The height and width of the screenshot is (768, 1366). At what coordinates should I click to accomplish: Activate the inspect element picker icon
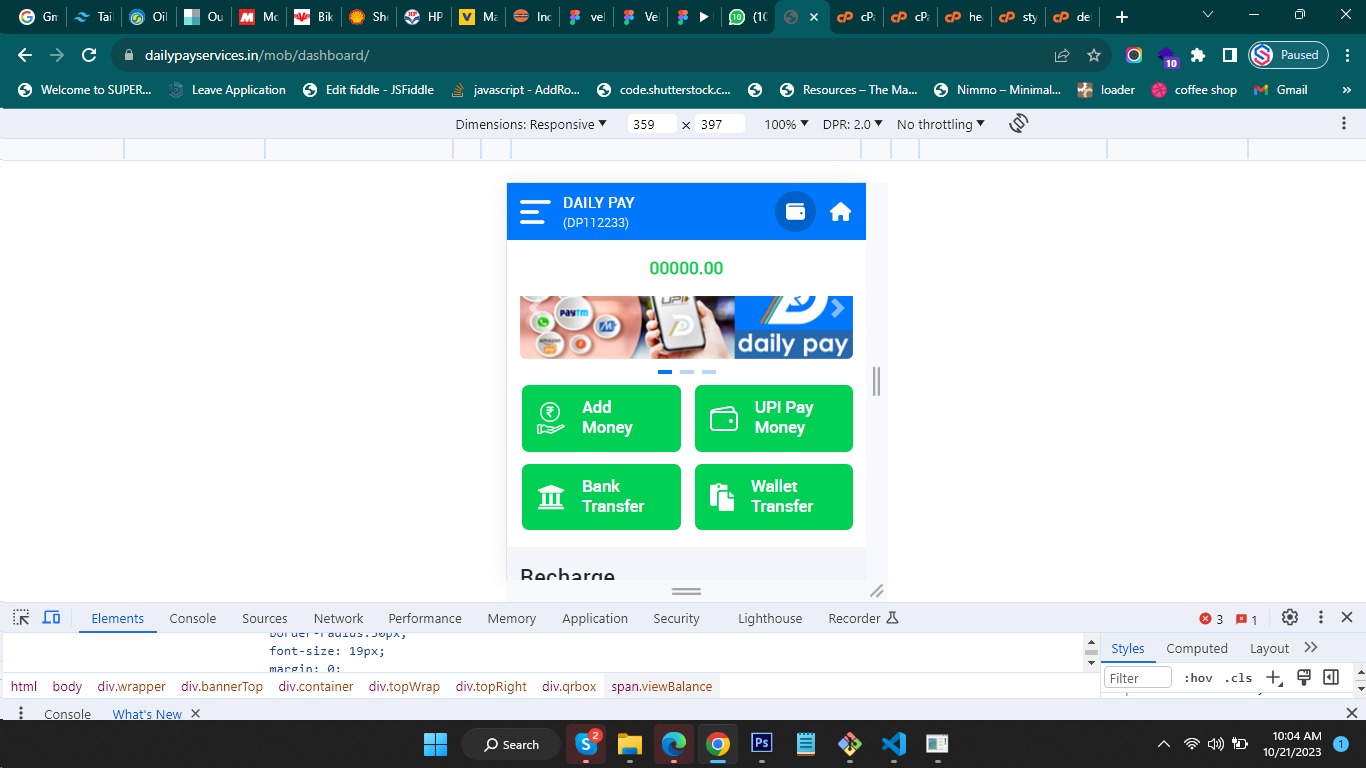[21, 618]
